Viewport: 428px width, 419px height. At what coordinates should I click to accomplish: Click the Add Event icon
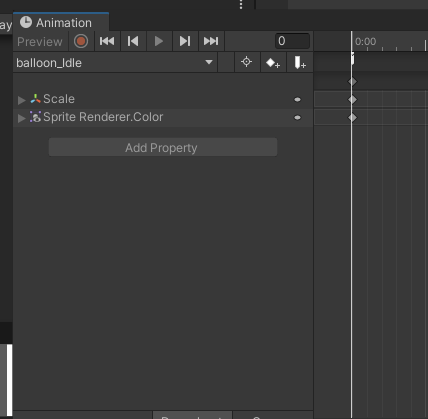click(x=300, y=62)
